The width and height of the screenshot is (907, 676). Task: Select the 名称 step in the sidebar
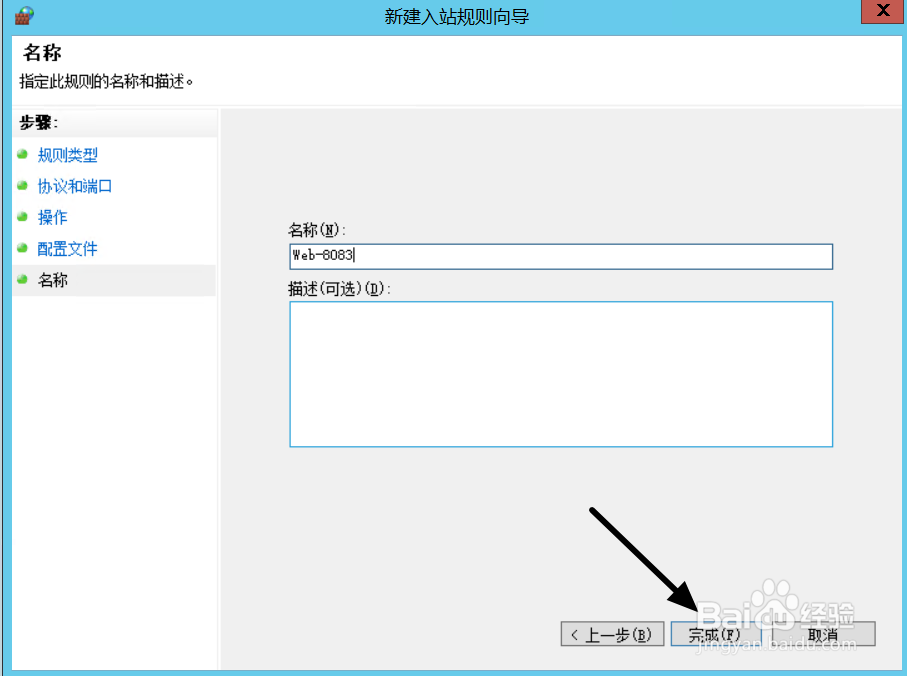52,280
